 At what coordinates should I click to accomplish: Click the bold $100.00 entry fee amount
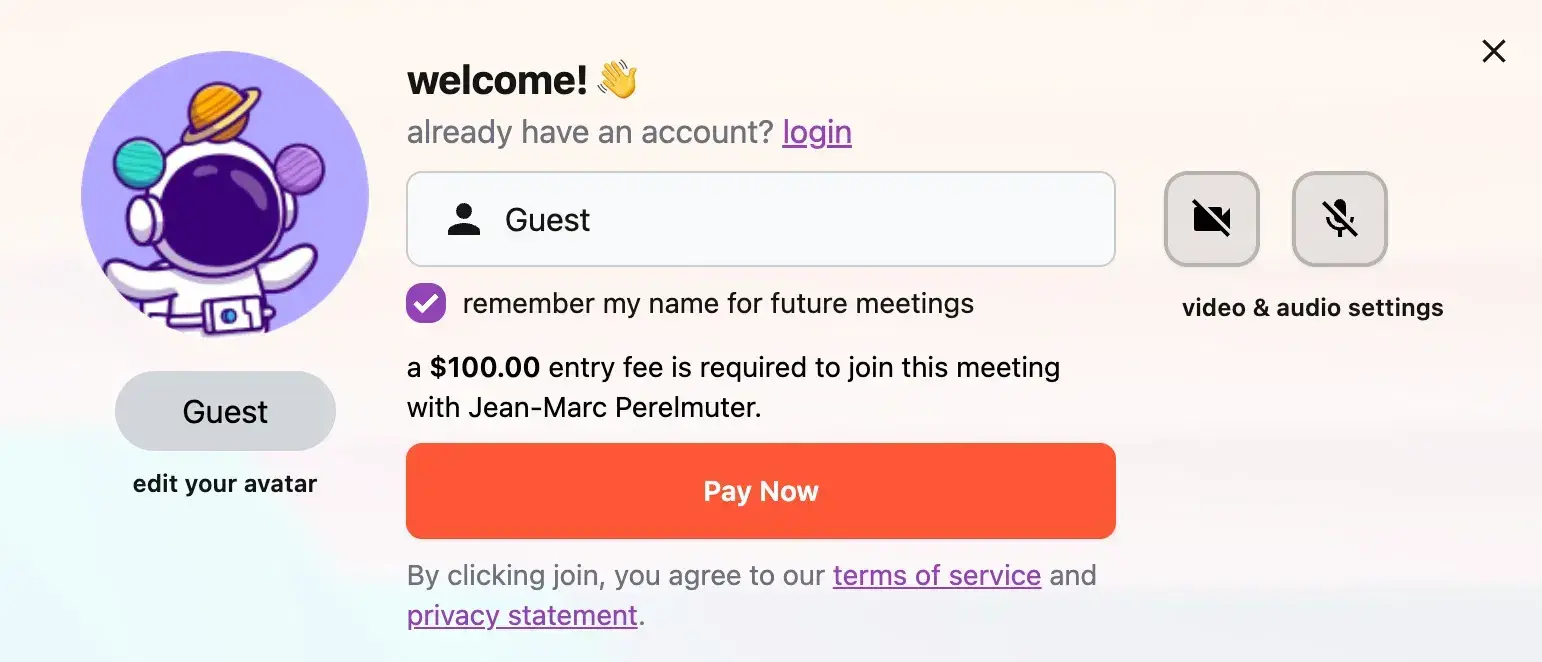pos(485,368)
